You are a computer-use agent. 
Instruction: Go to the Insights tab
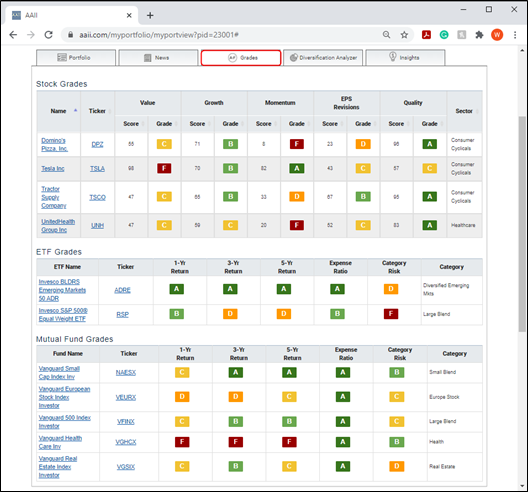(405, 58)
